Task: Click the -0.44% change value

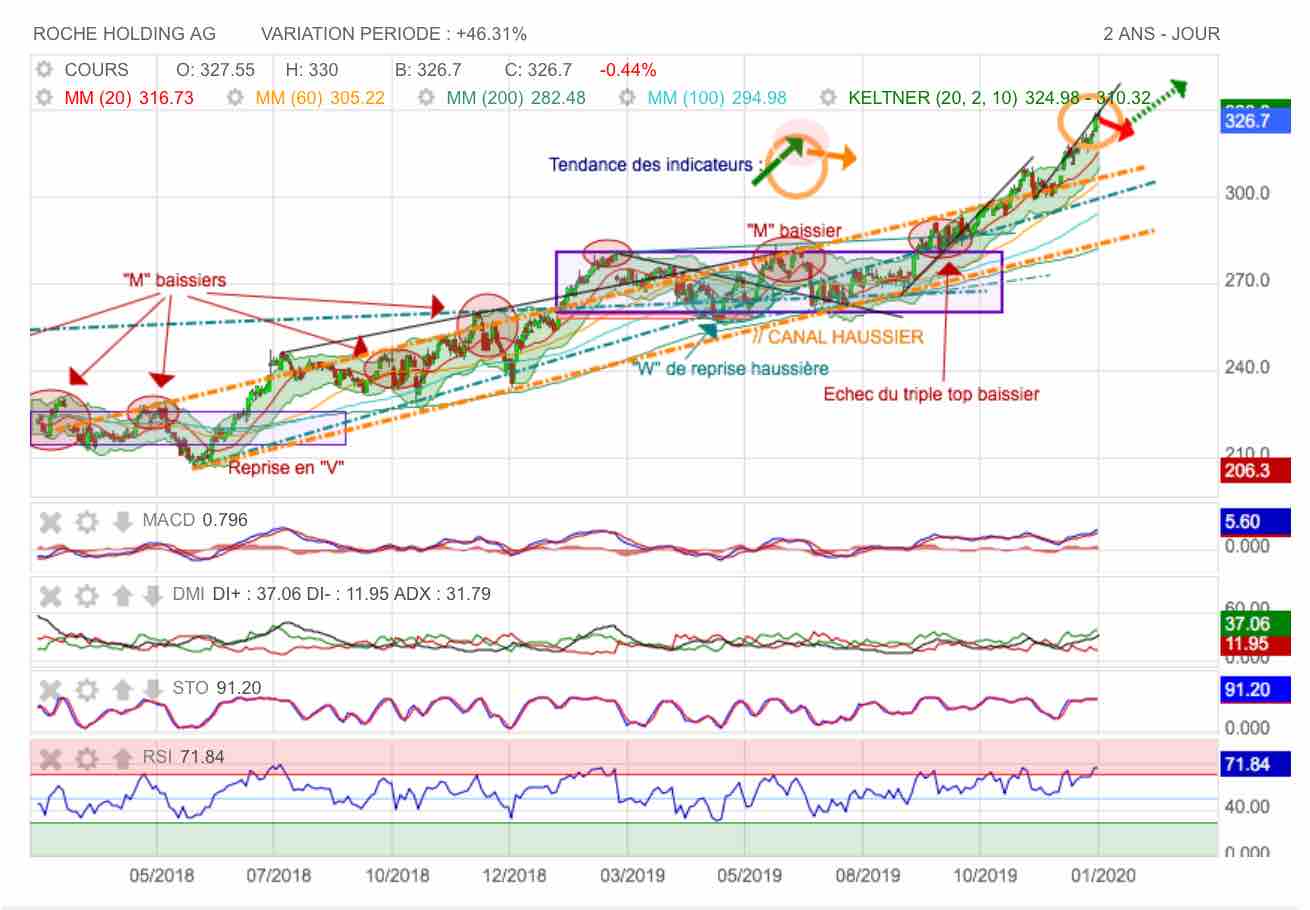Action: 628,70
